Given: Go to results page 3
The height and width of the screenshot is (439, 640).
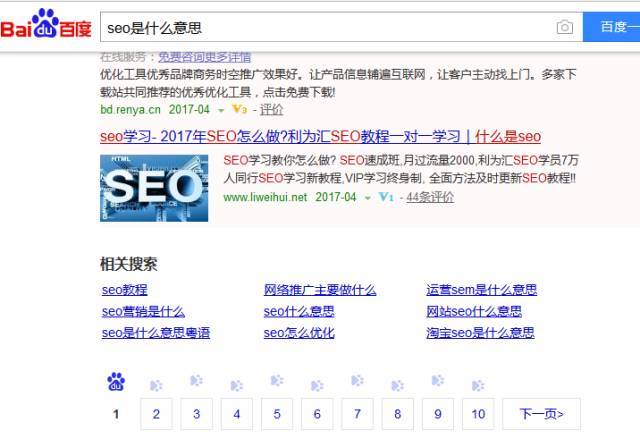Looking at the screenshot, I should click(x=196, y=414).
